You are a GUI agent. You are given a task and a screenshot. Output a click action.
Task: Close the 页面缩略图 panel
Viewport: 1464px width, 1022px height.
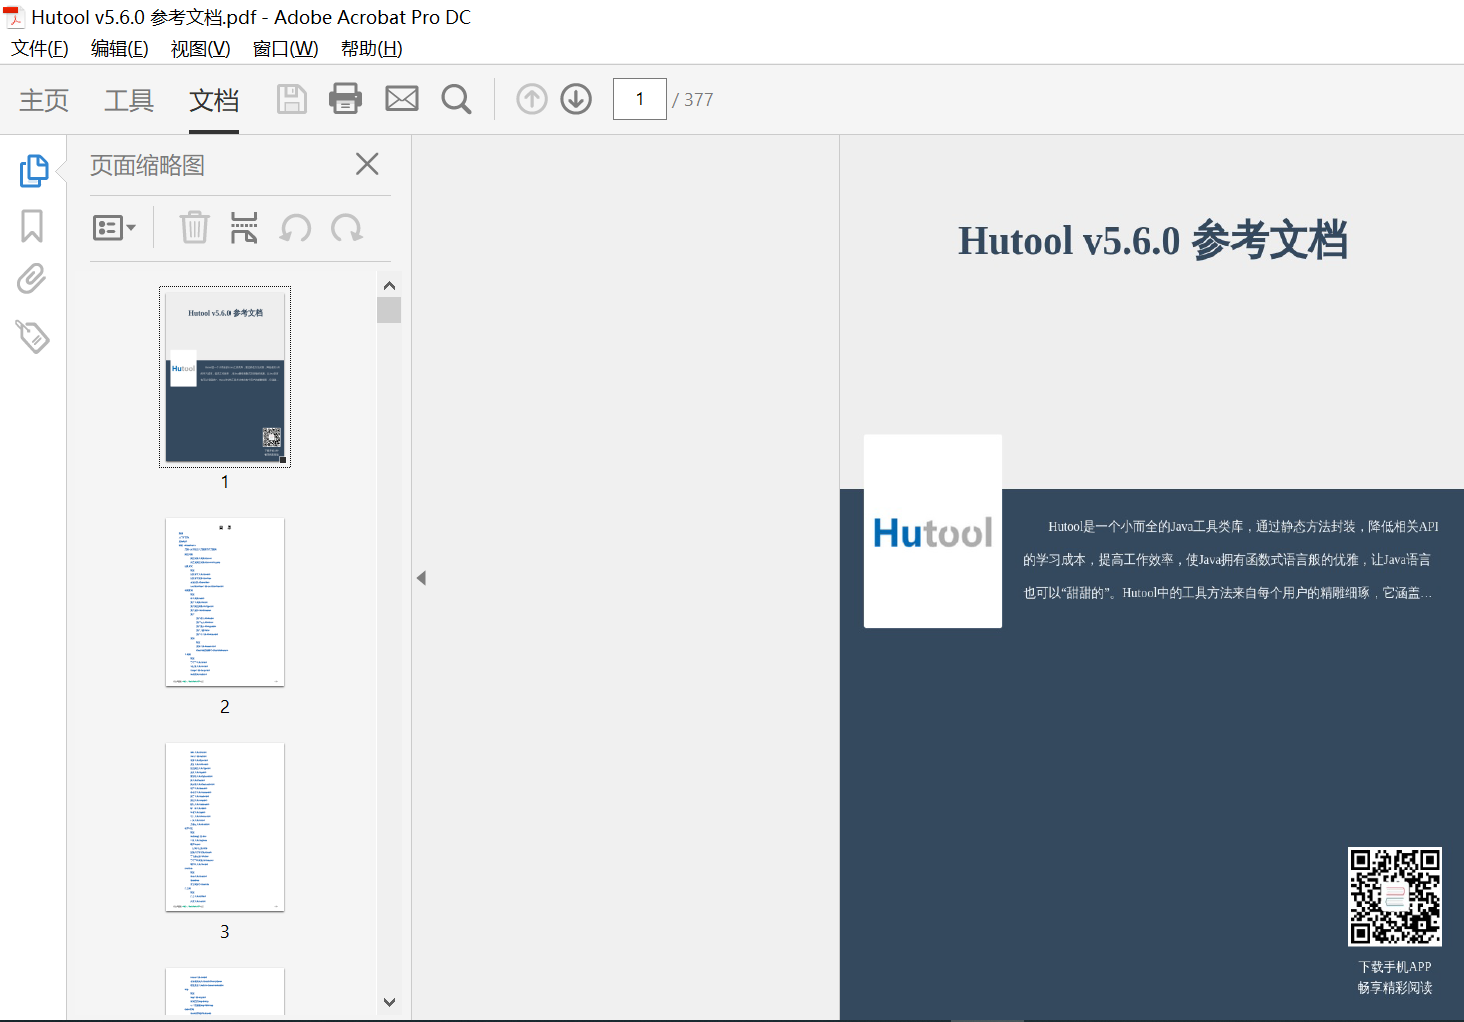click(367, 164)
